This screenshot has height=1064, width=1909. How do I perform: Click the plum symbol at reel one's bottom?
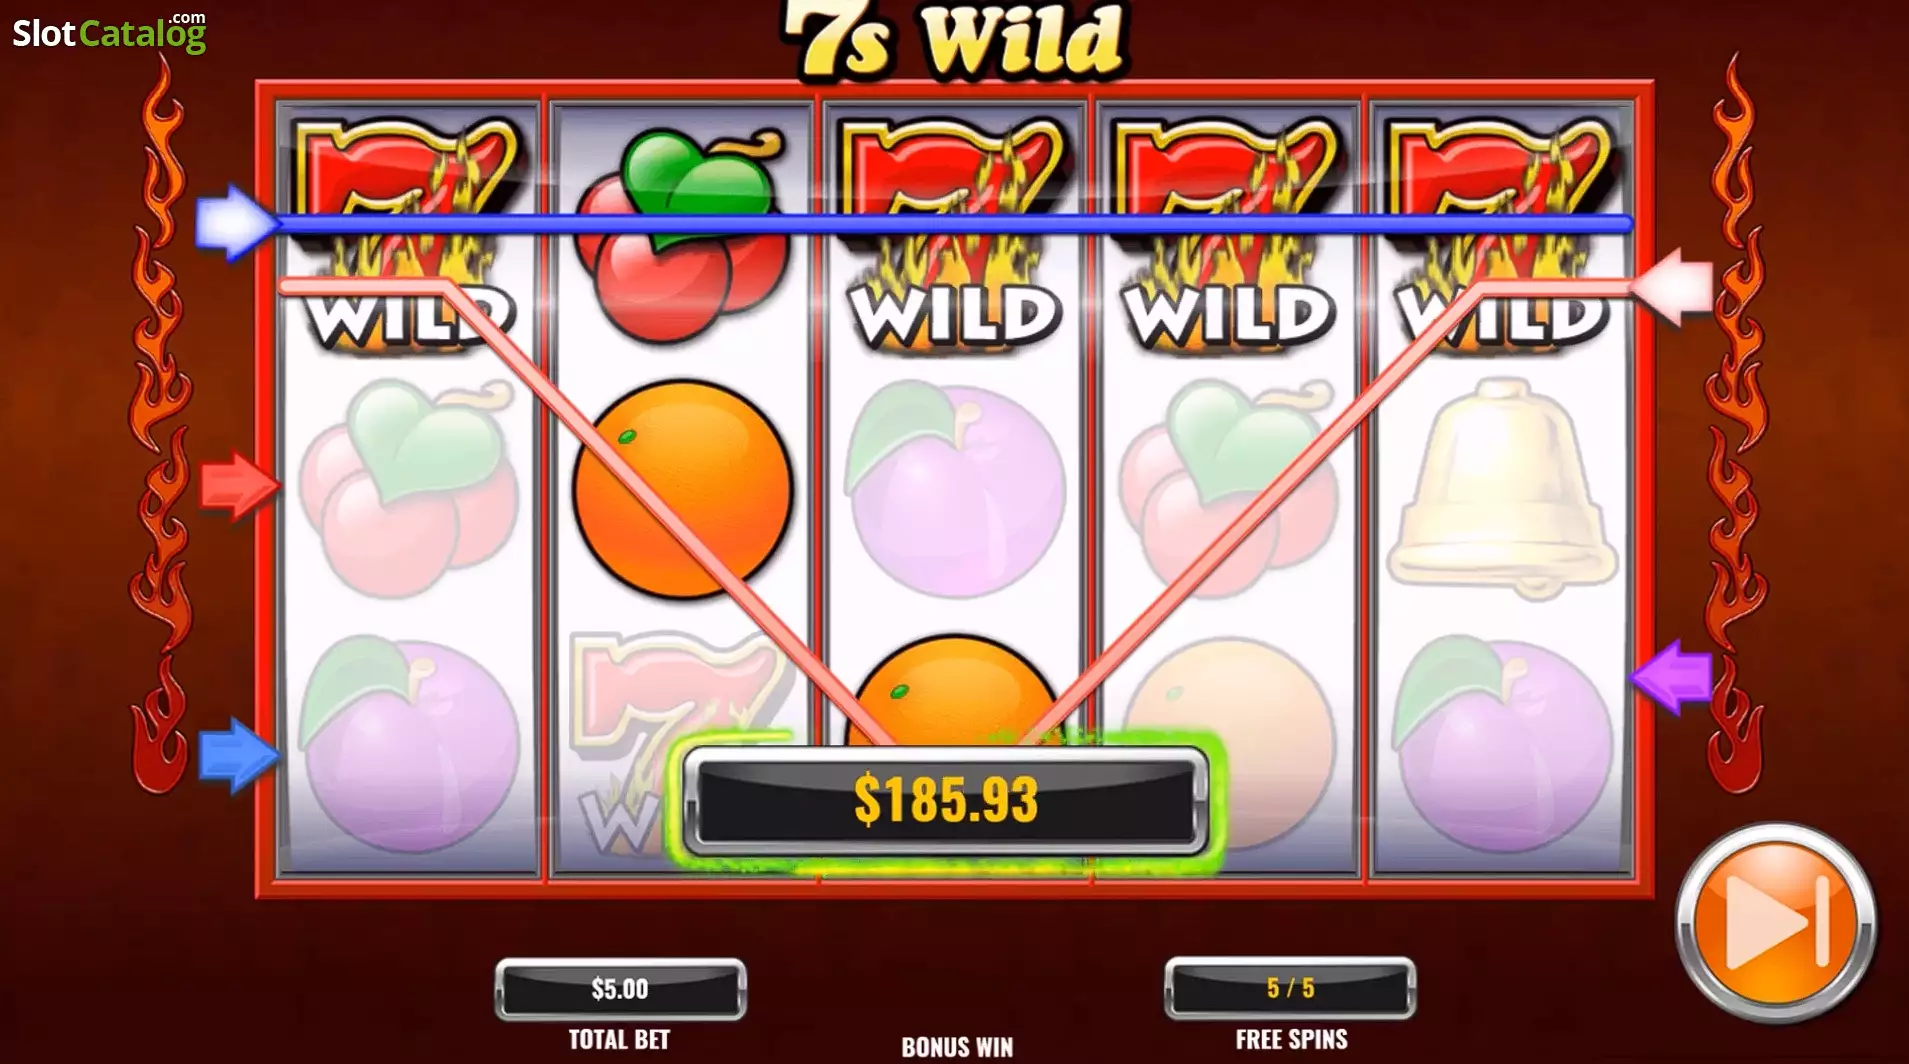(x=408, y=746)
